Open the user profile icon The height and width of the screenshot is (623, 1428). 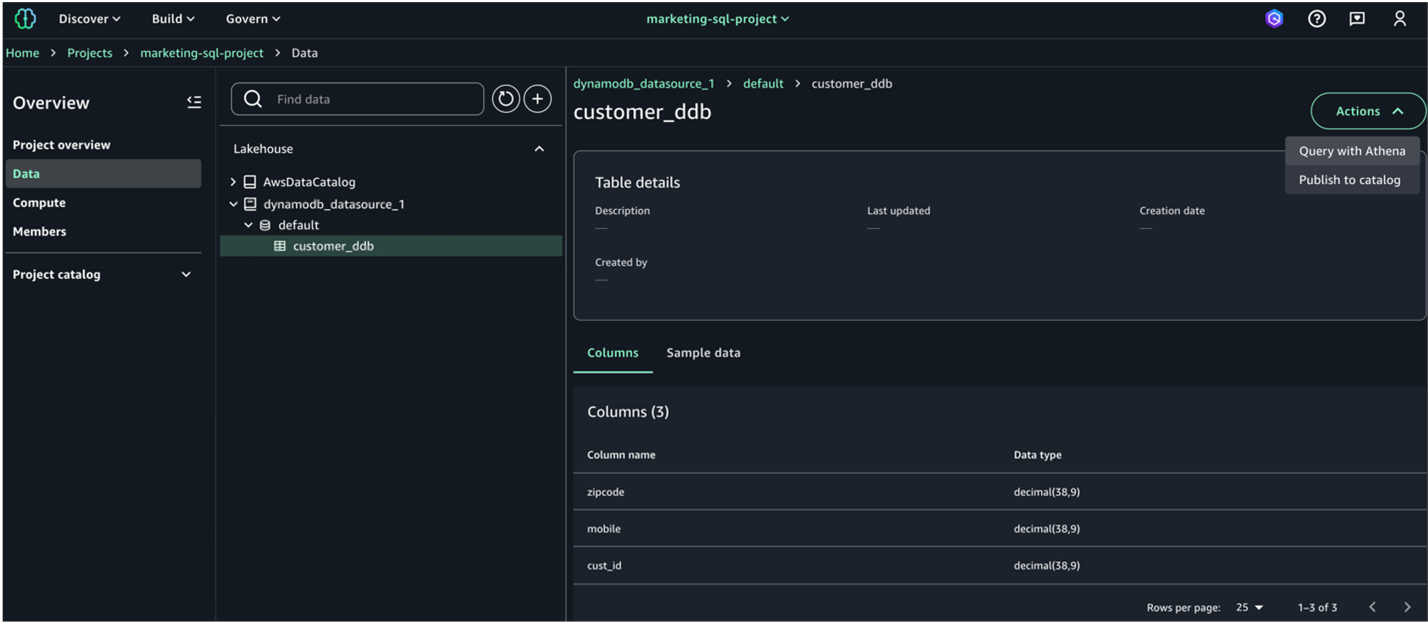point(1399,19)
